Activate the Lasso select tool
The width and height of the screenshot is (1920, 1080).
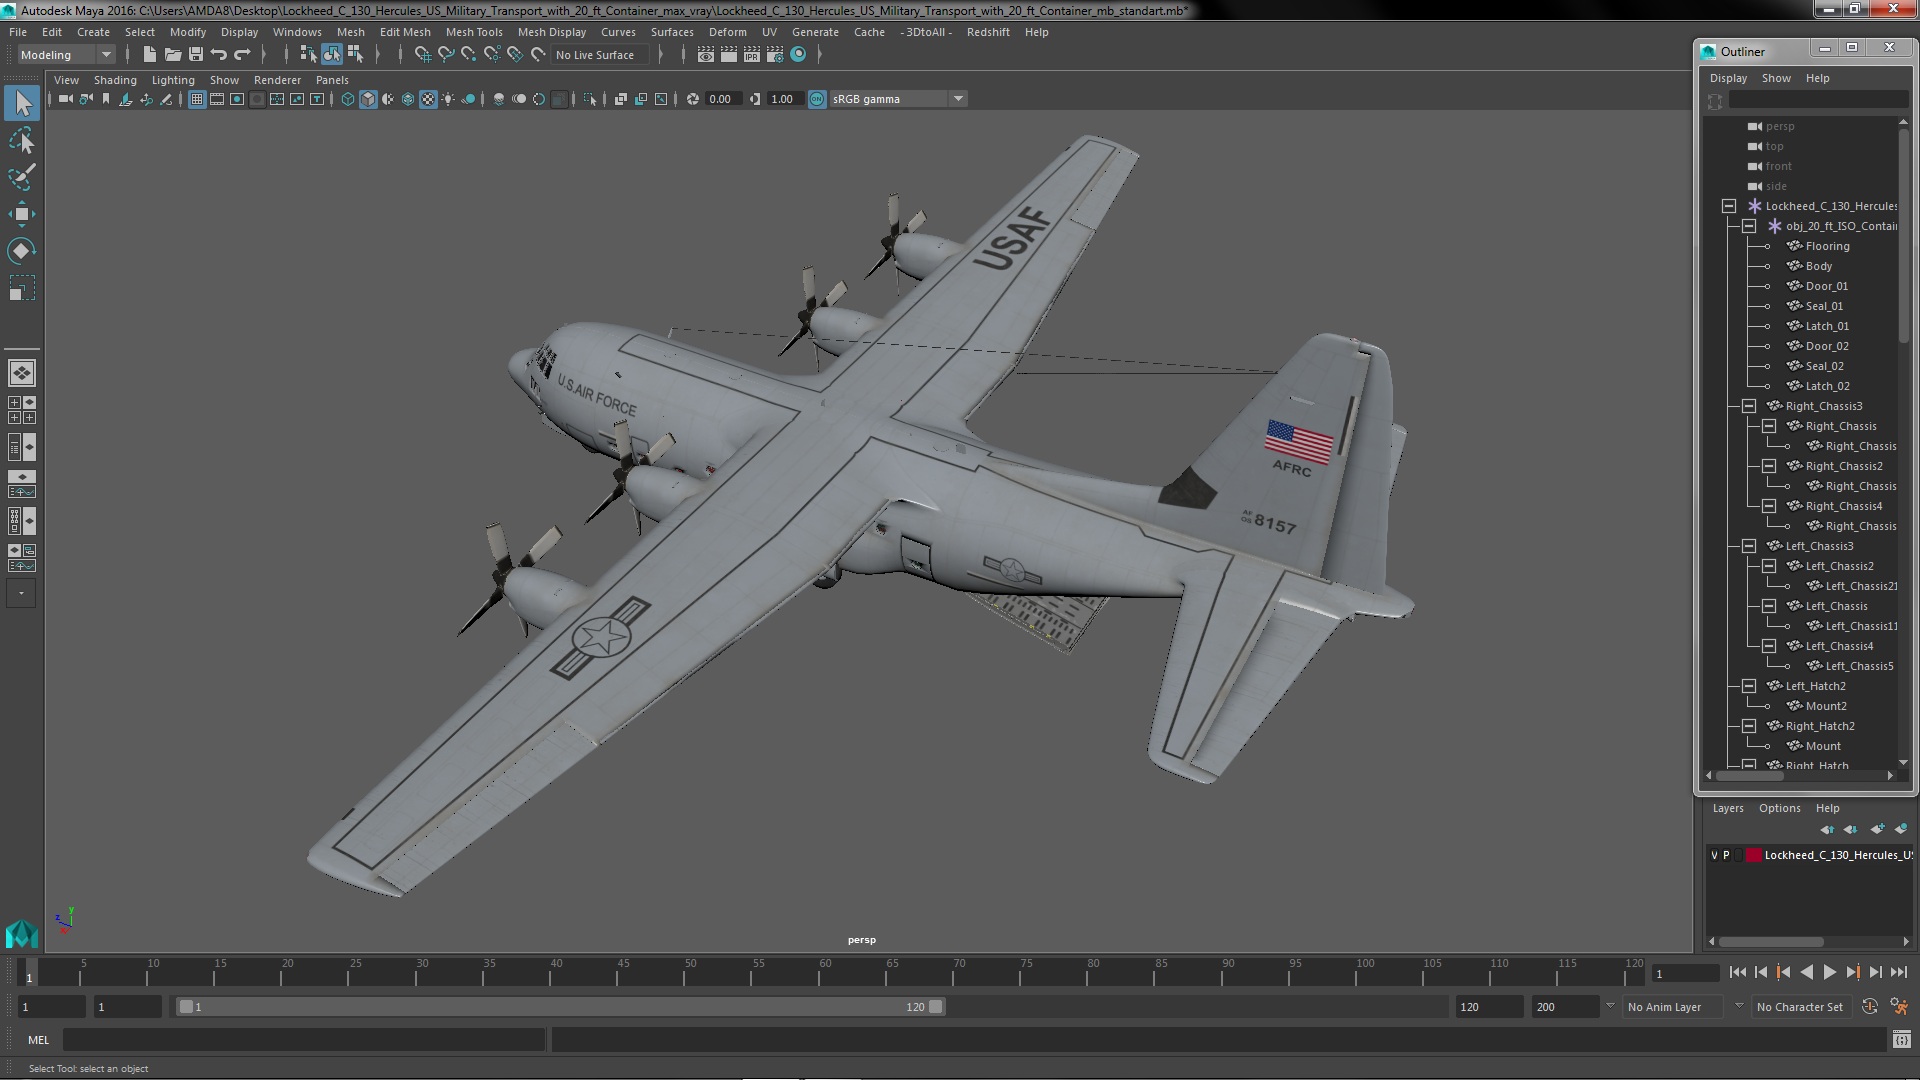tap(22, 141)
